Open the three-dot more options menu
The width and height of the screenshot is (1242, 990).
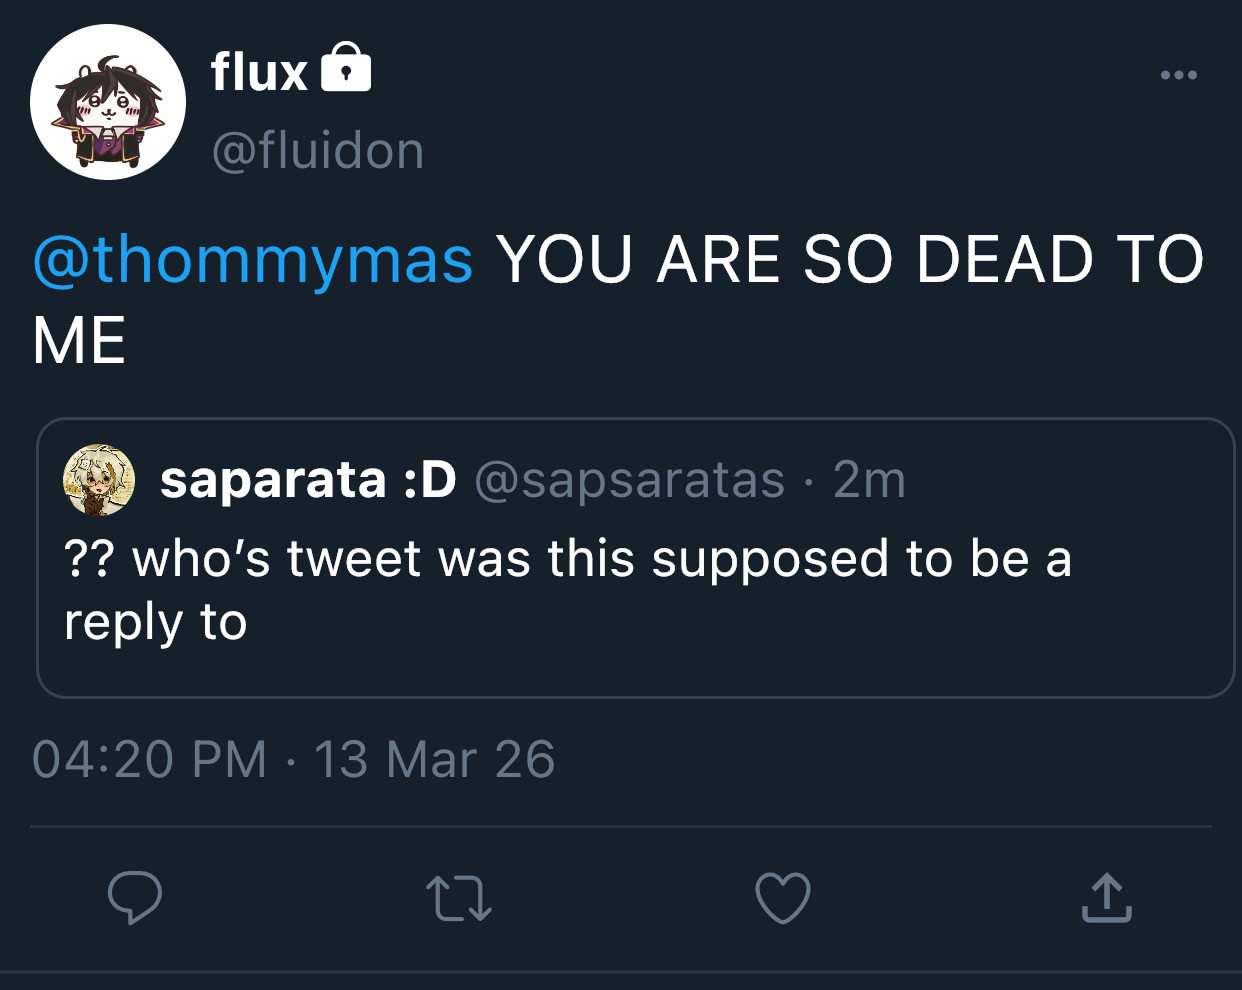[x=1179, y=75]
